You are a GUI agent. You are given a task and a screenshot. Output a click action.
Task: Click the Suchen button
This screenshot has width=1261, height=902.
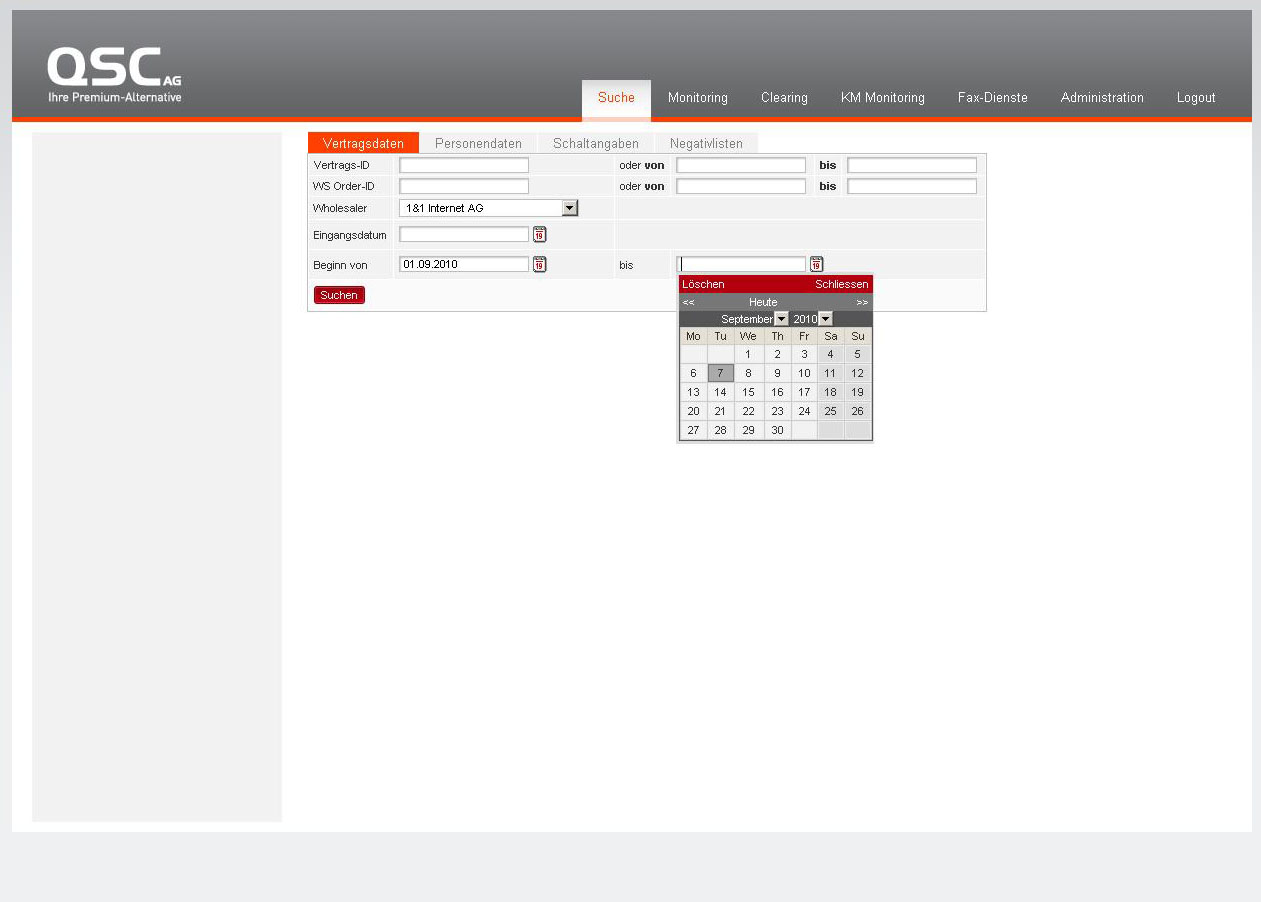339,295
